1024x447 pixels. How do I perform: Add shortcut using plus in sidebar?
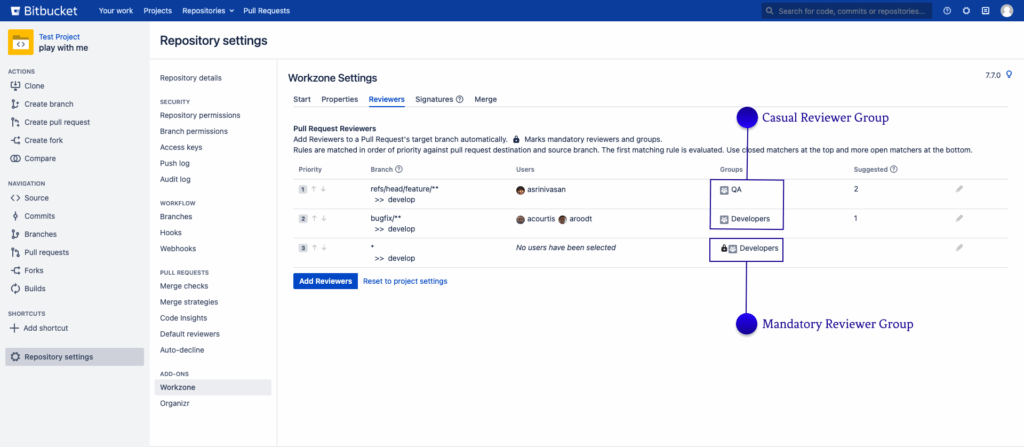coord(15,328)
